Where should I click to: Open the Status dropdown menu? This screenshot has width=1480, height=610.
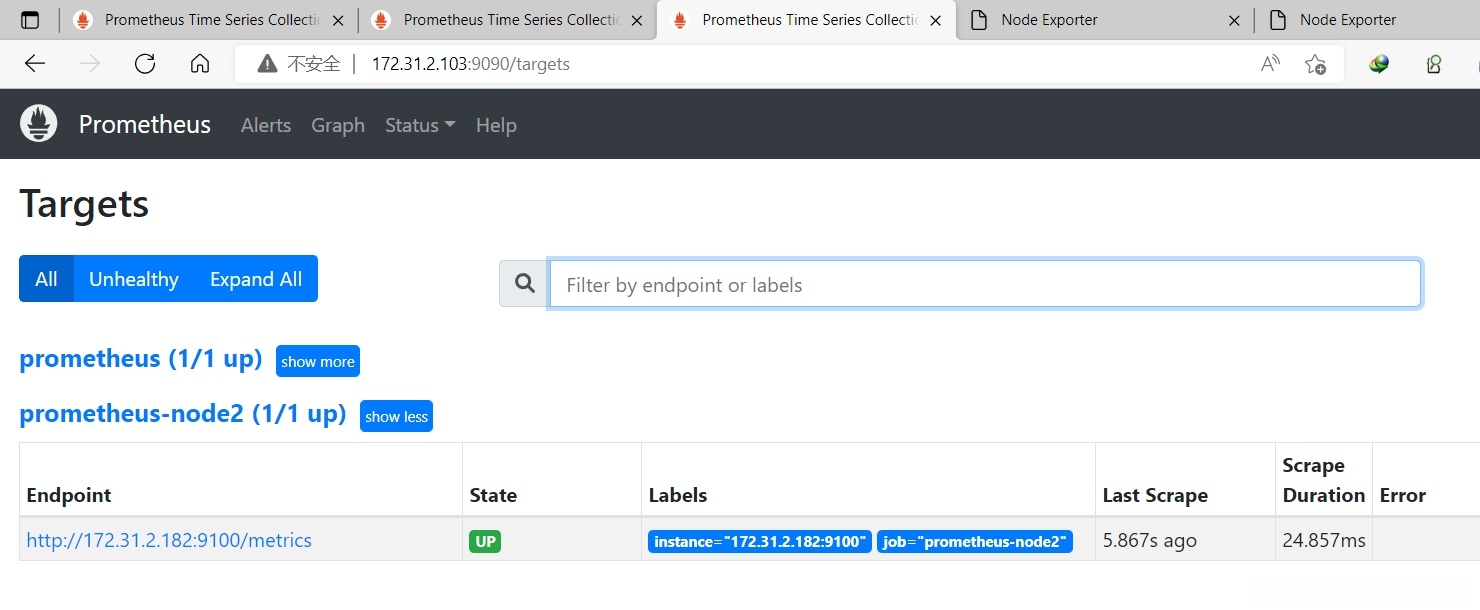420,125
